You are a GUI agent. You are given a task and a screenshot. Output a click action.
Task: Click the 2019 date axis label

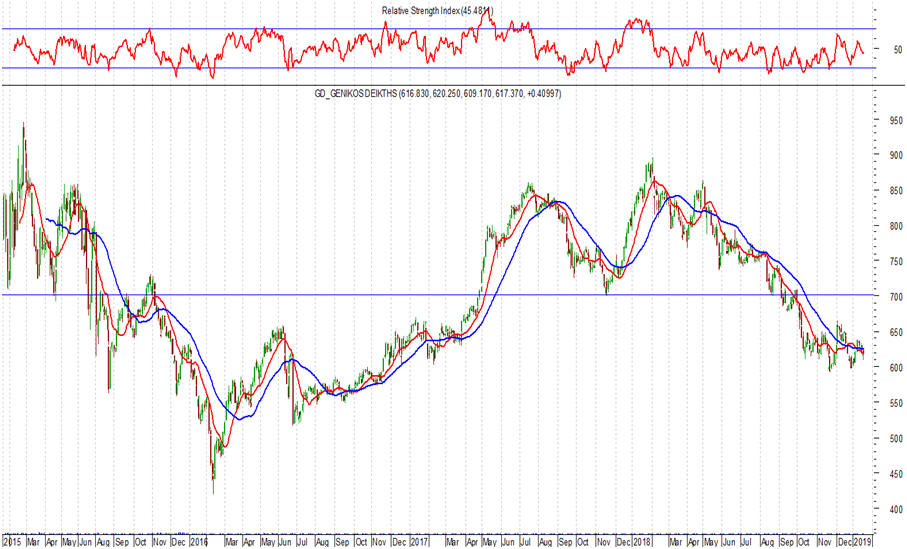[862, 541]
